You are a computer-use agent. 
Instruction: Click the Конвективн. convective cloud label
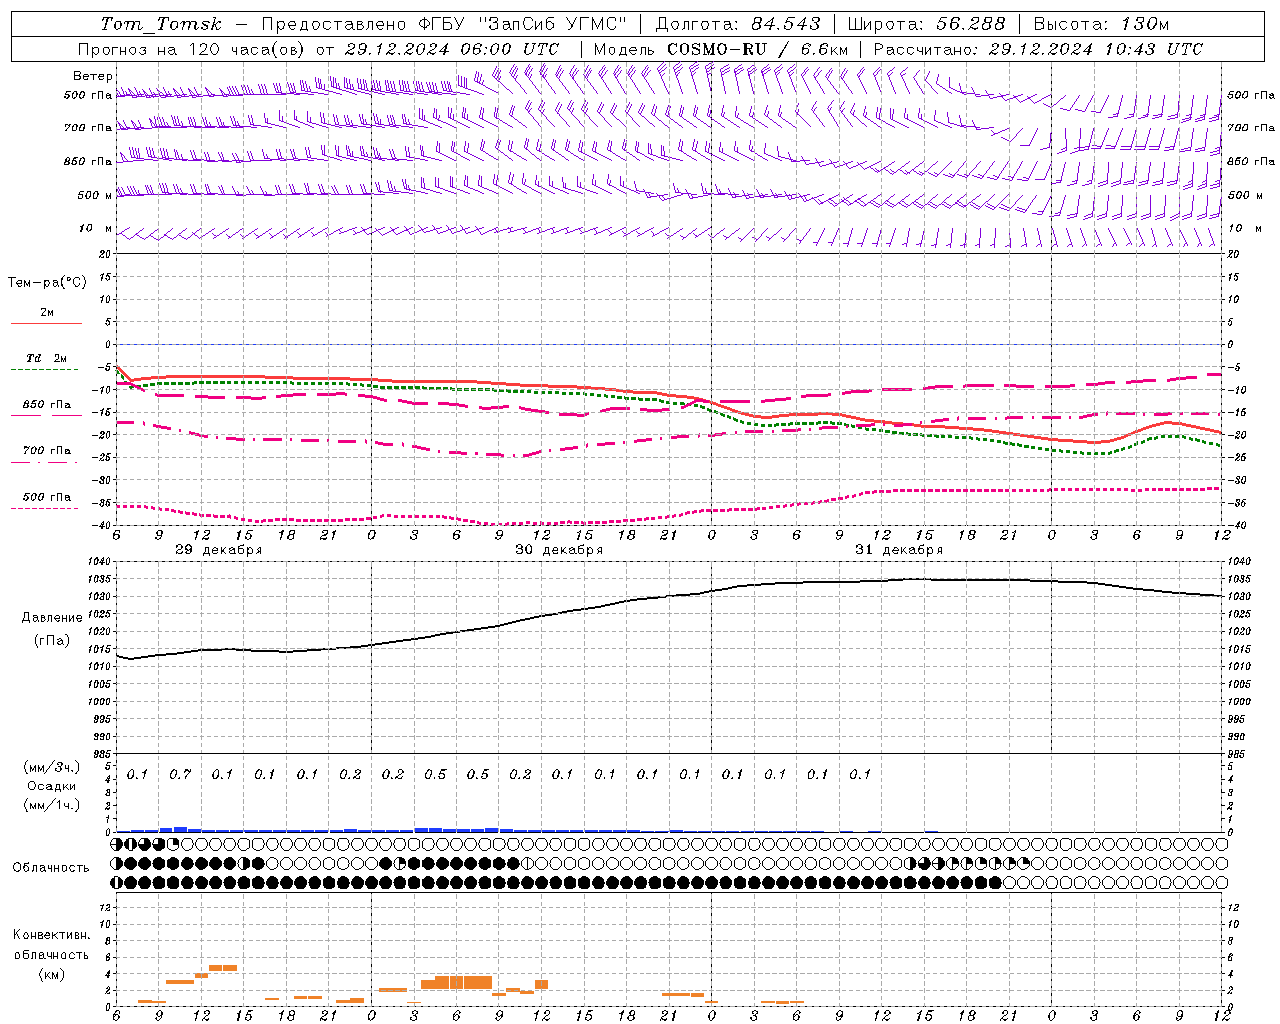51,935
